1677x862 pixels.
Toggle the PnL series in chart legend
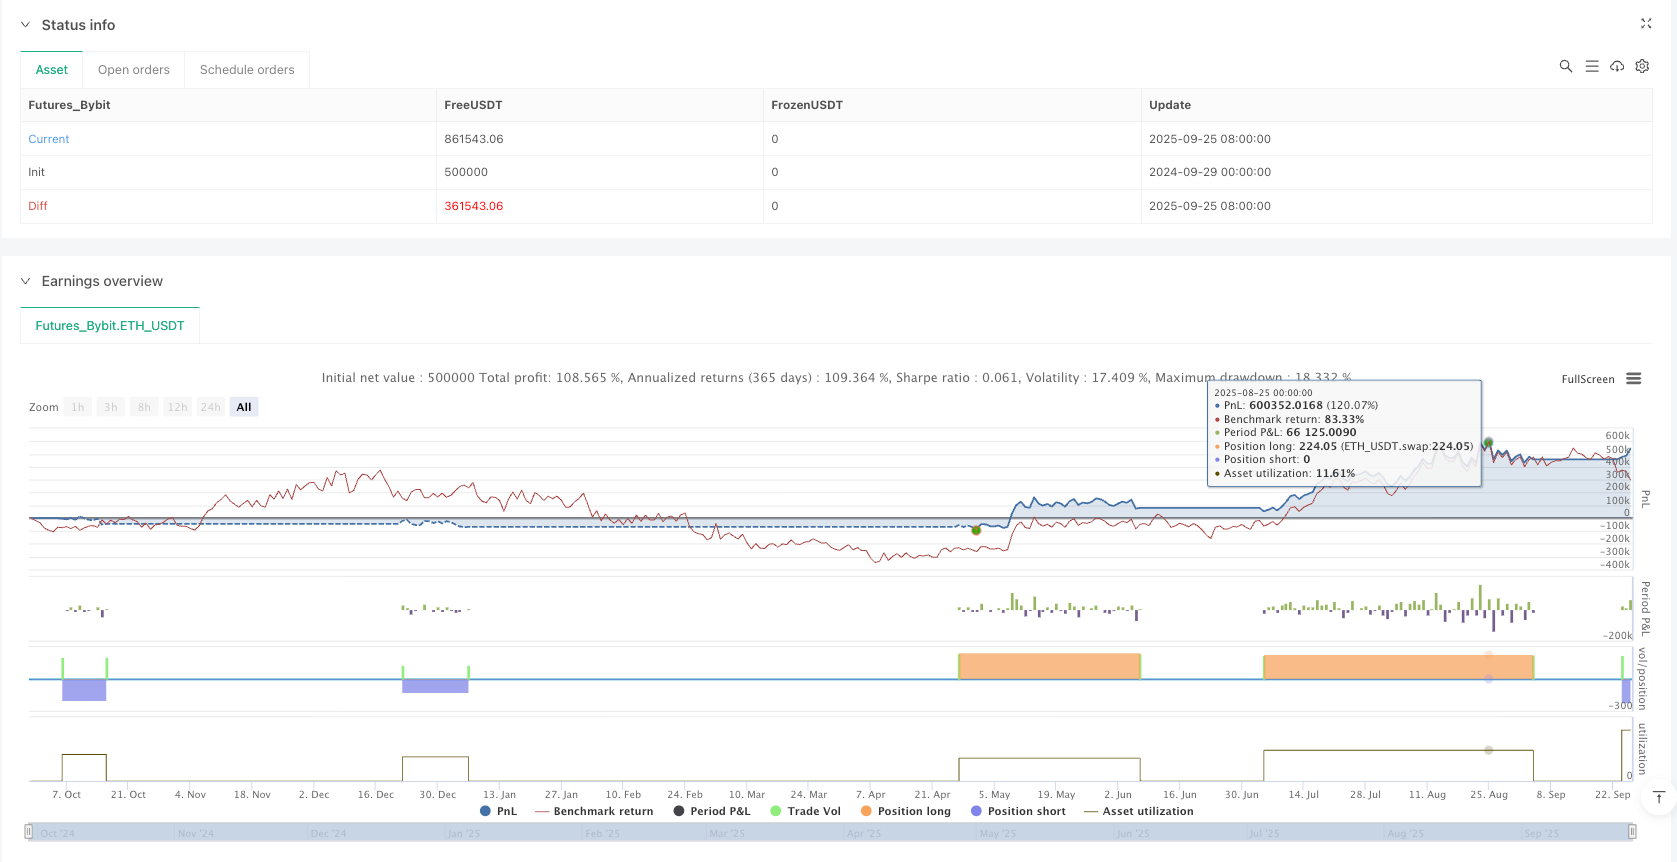498,811
